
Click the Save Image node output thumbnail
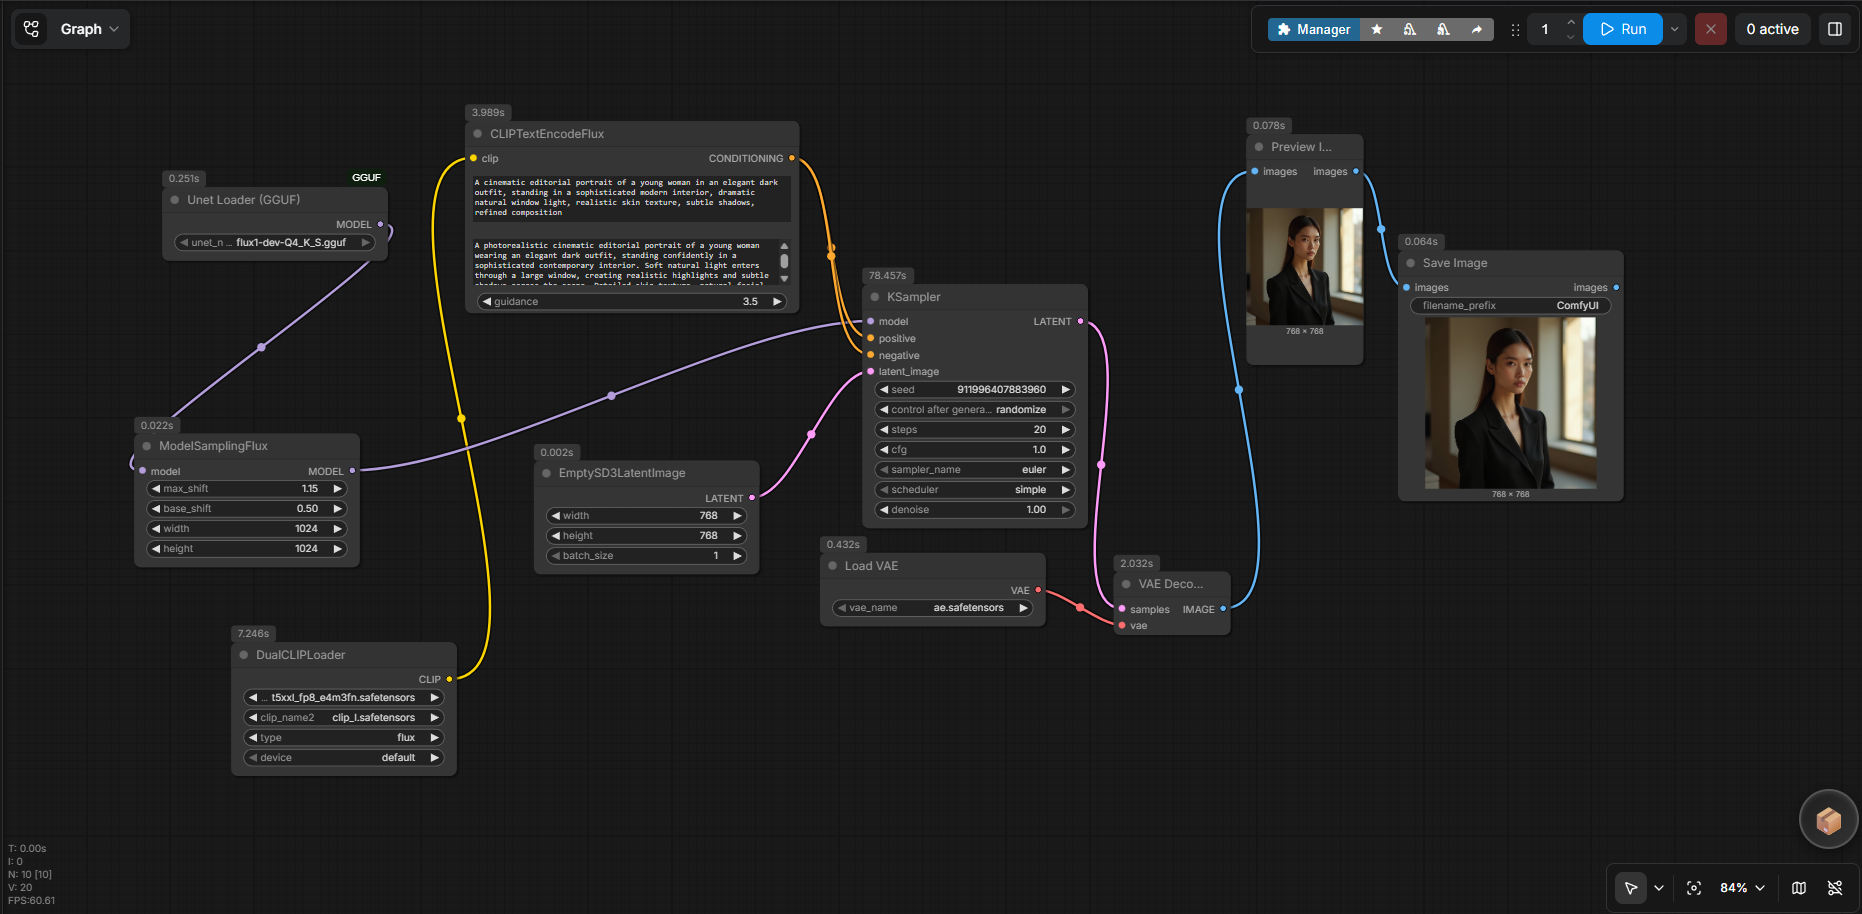[1510, 403]
